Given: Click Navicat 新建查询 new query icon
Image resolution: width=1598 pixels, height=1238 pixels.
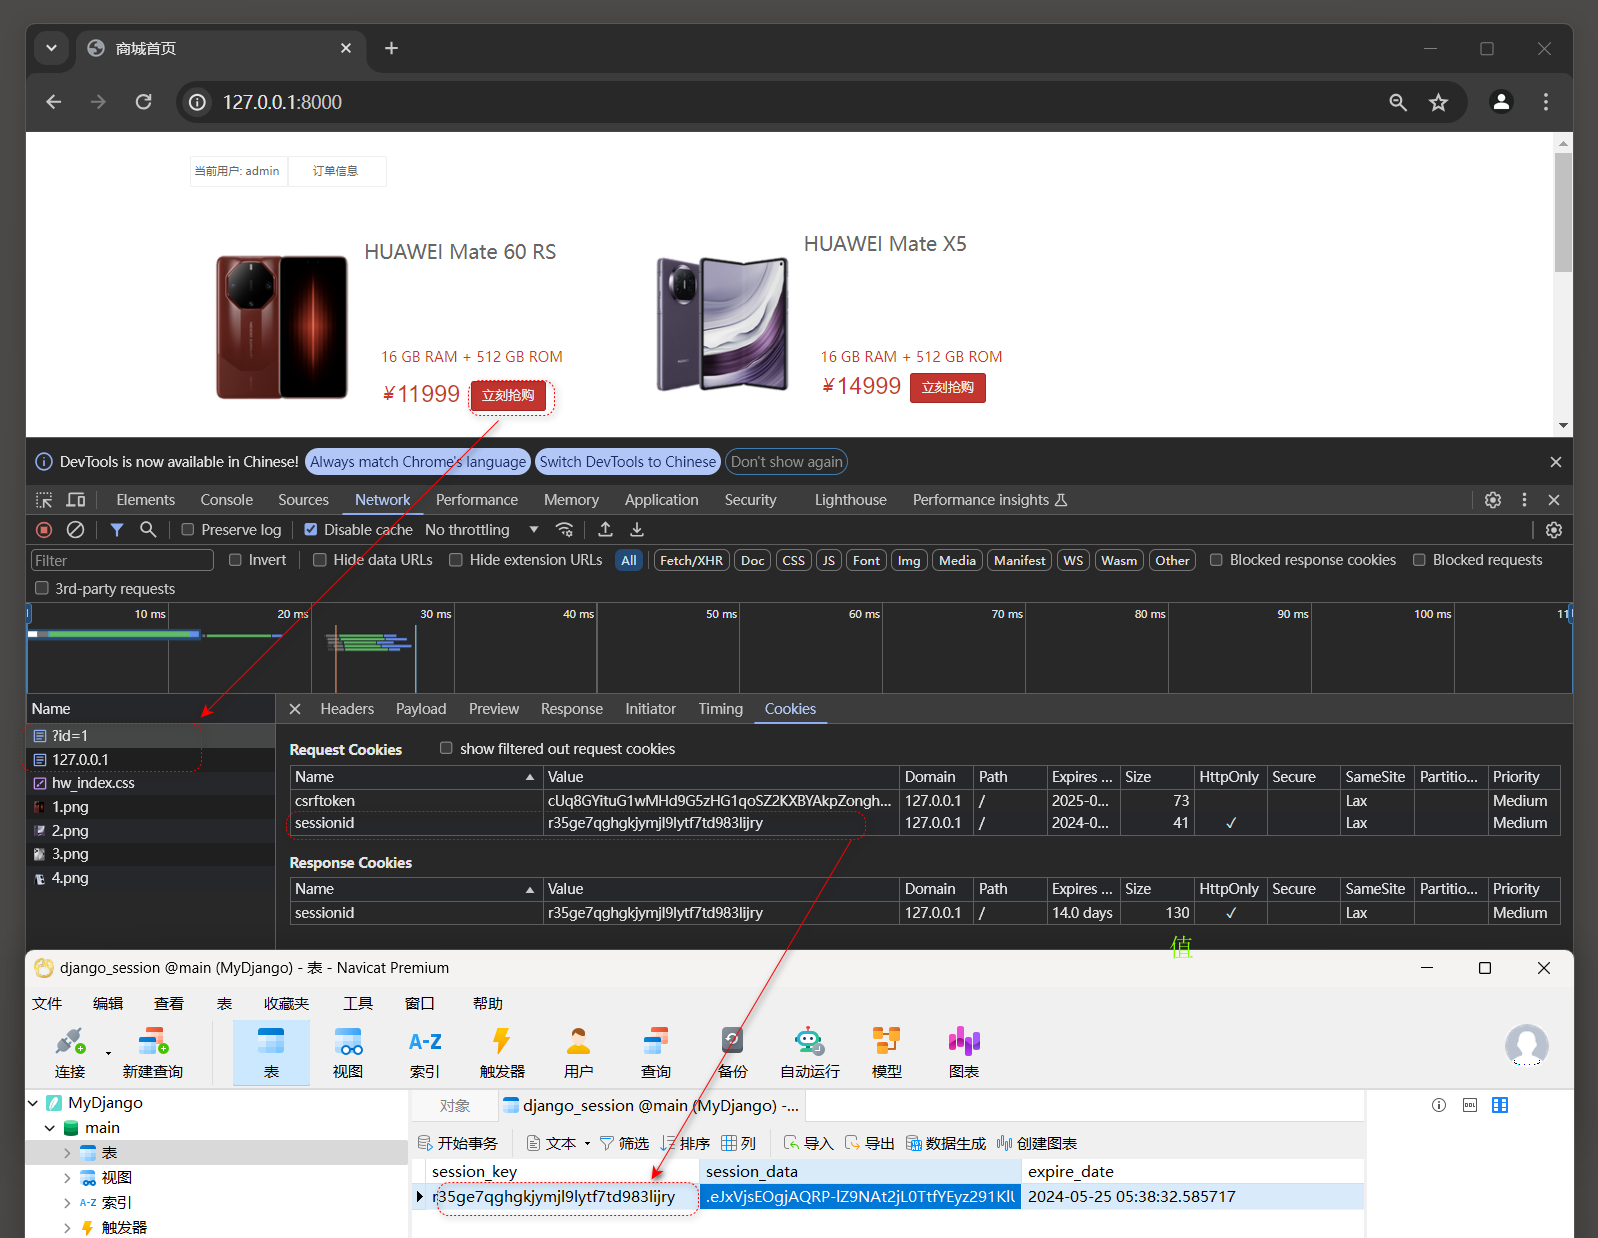Looking at the screenshot, I should click(x=153, y=1053).
